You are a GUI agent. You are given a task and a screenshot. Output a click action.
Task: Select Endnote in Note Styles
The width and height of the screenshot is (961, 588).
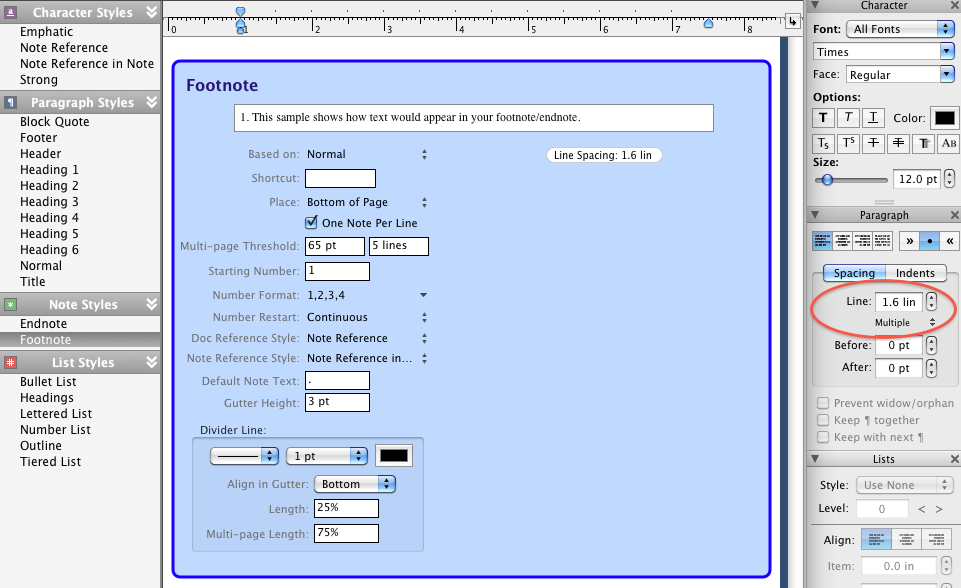pyautogui.click(x=44, y=324)
